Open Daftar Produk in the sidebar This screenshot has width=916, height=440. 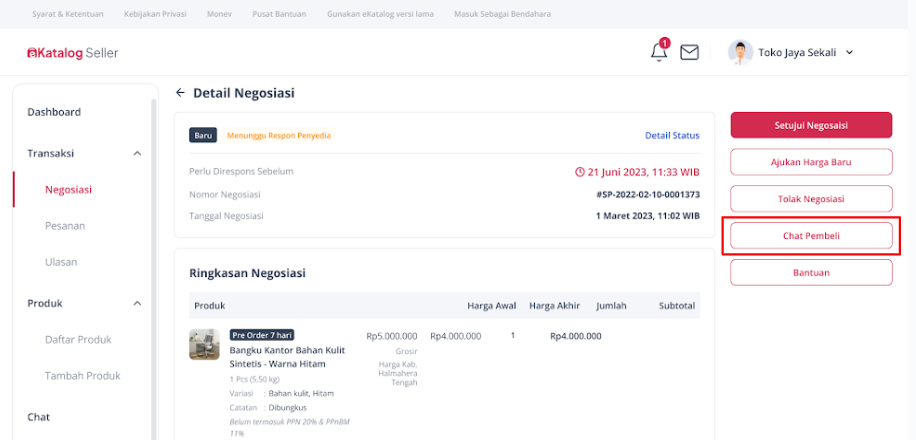coord(78,339)
